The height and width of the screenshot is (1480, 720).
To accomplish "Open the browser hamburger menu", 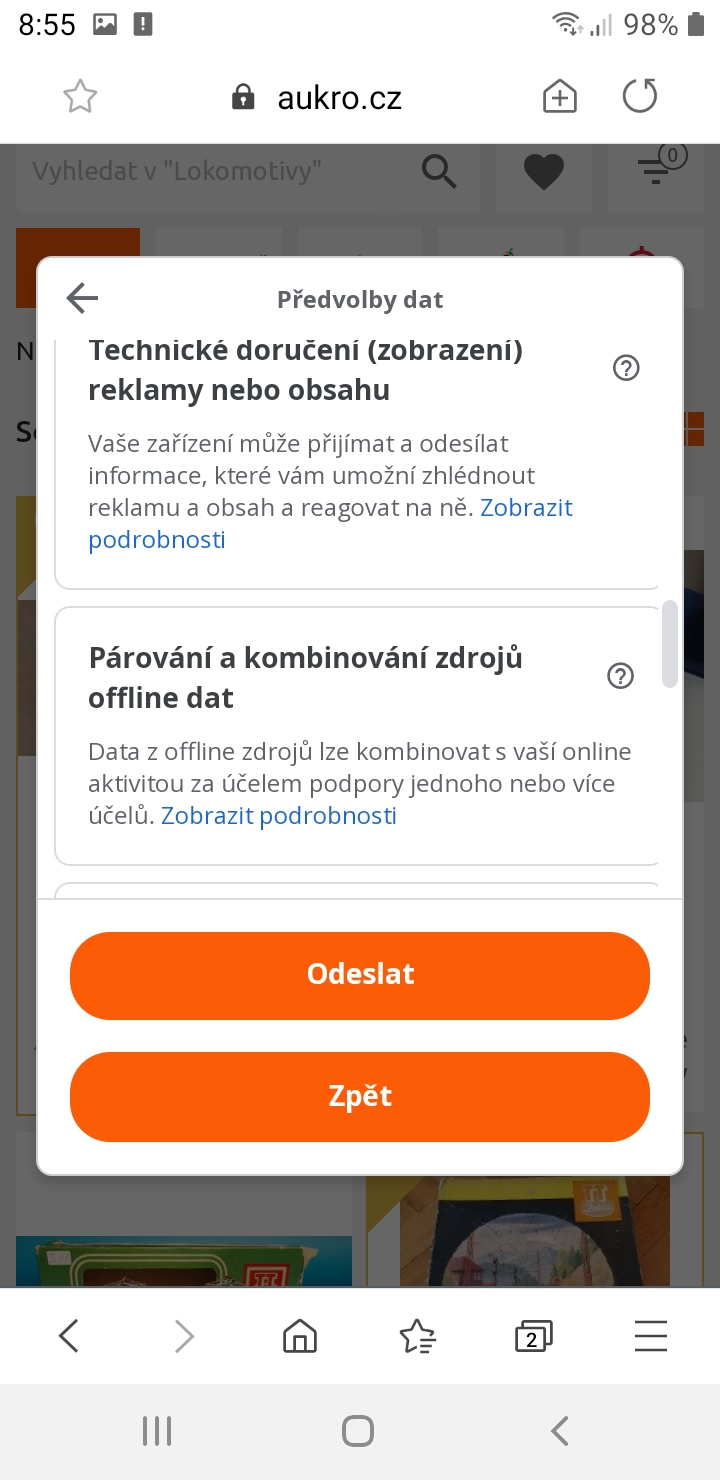I will [x=651, y=1336].
